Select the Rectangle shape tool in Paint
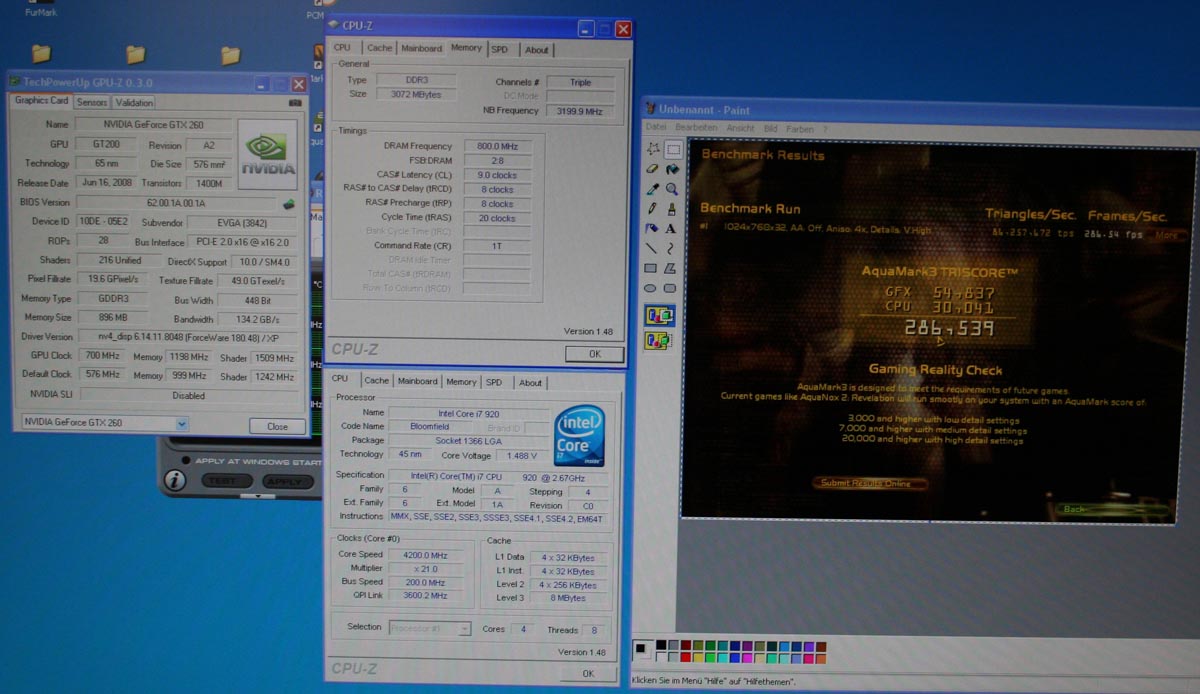Screen dimensions: 1200x694 click(x=651, y=269)
